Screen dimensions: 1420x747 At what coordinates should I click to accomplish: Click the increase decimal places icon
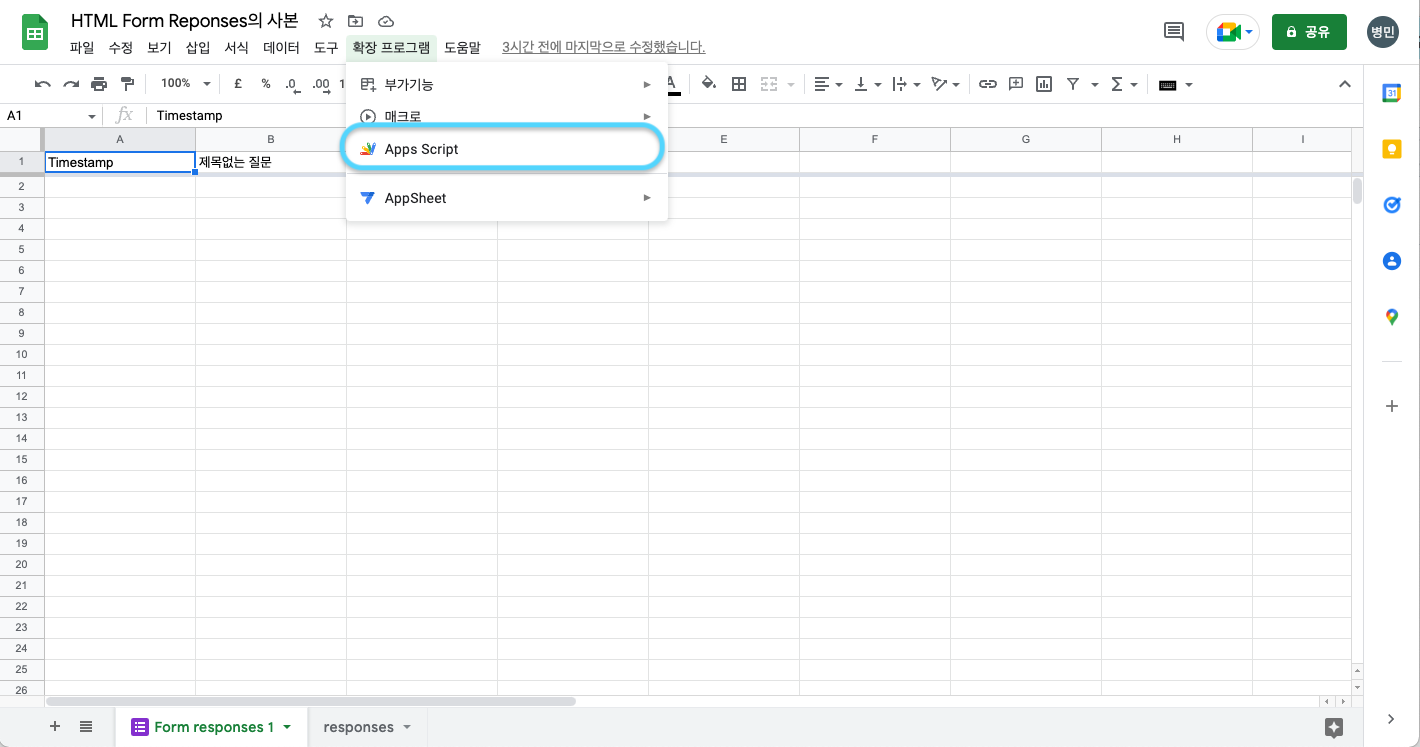point(321,84)
